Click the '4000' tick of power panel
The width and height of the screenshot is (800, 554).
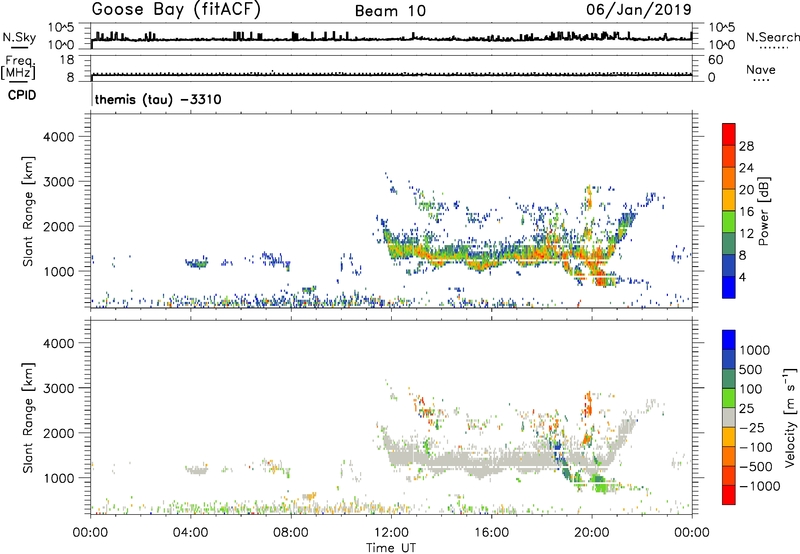58,137
